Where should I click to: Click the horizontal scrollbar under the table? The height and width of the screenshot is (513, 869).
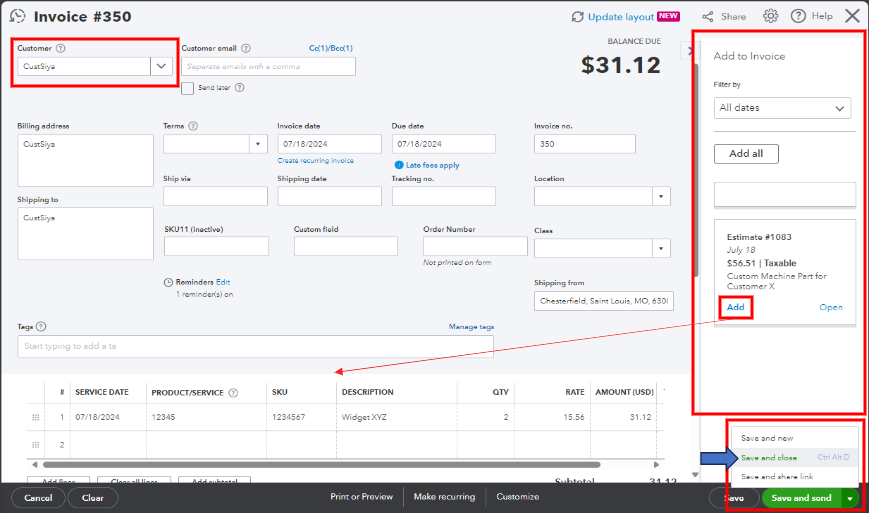click(x=321, y=465)
